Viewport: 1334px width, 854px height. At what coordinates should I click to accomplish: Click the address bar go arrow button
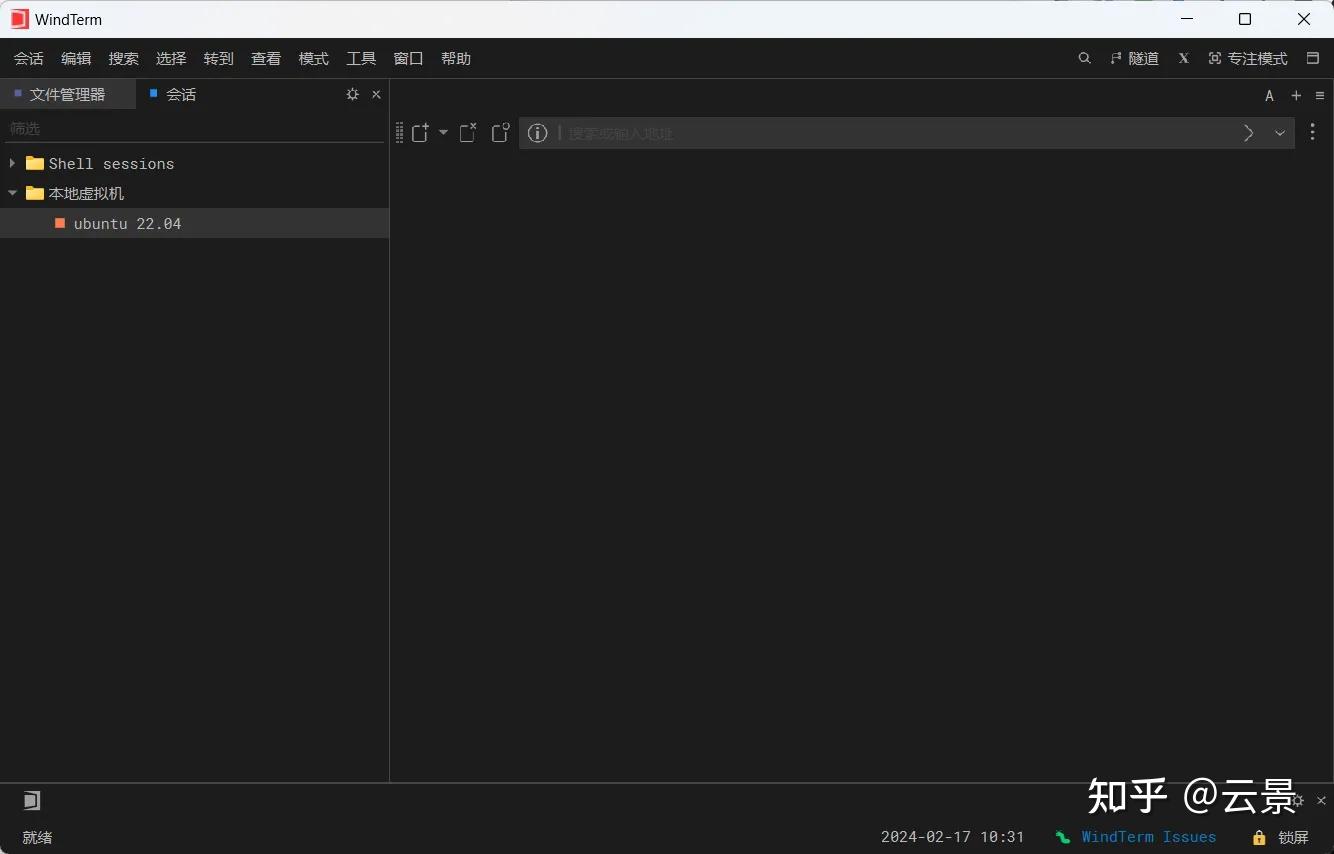click(1247, 133)
